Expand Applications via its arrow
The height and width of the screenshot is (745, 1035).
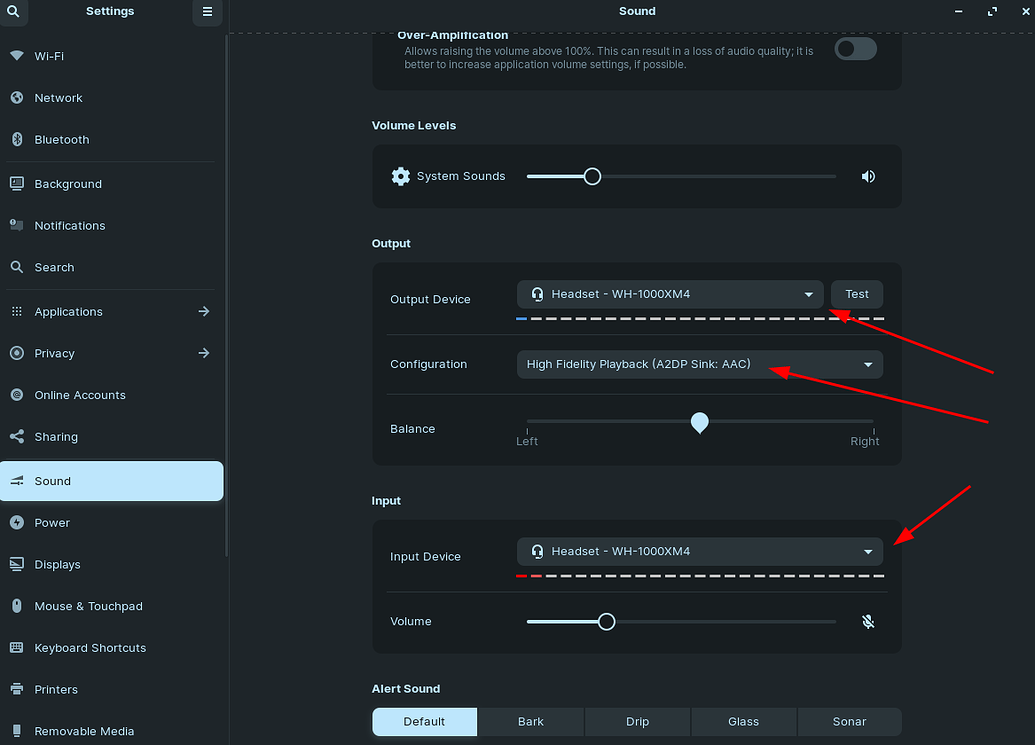pos(204,311)
